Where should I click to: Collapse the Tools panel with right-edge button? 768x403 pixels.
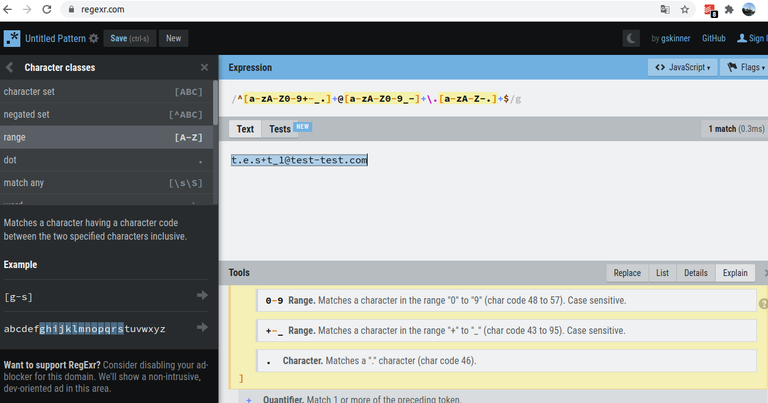tap(765, 273)
